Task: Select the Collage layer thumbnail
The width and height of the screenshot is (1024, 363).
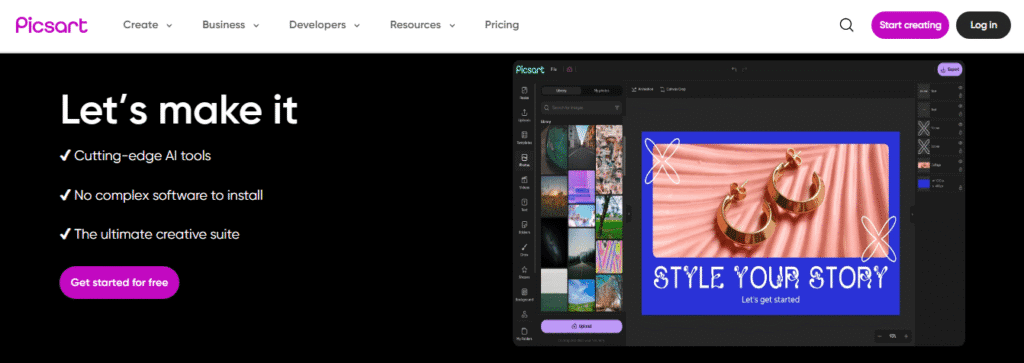Action: tap(923, 165)
